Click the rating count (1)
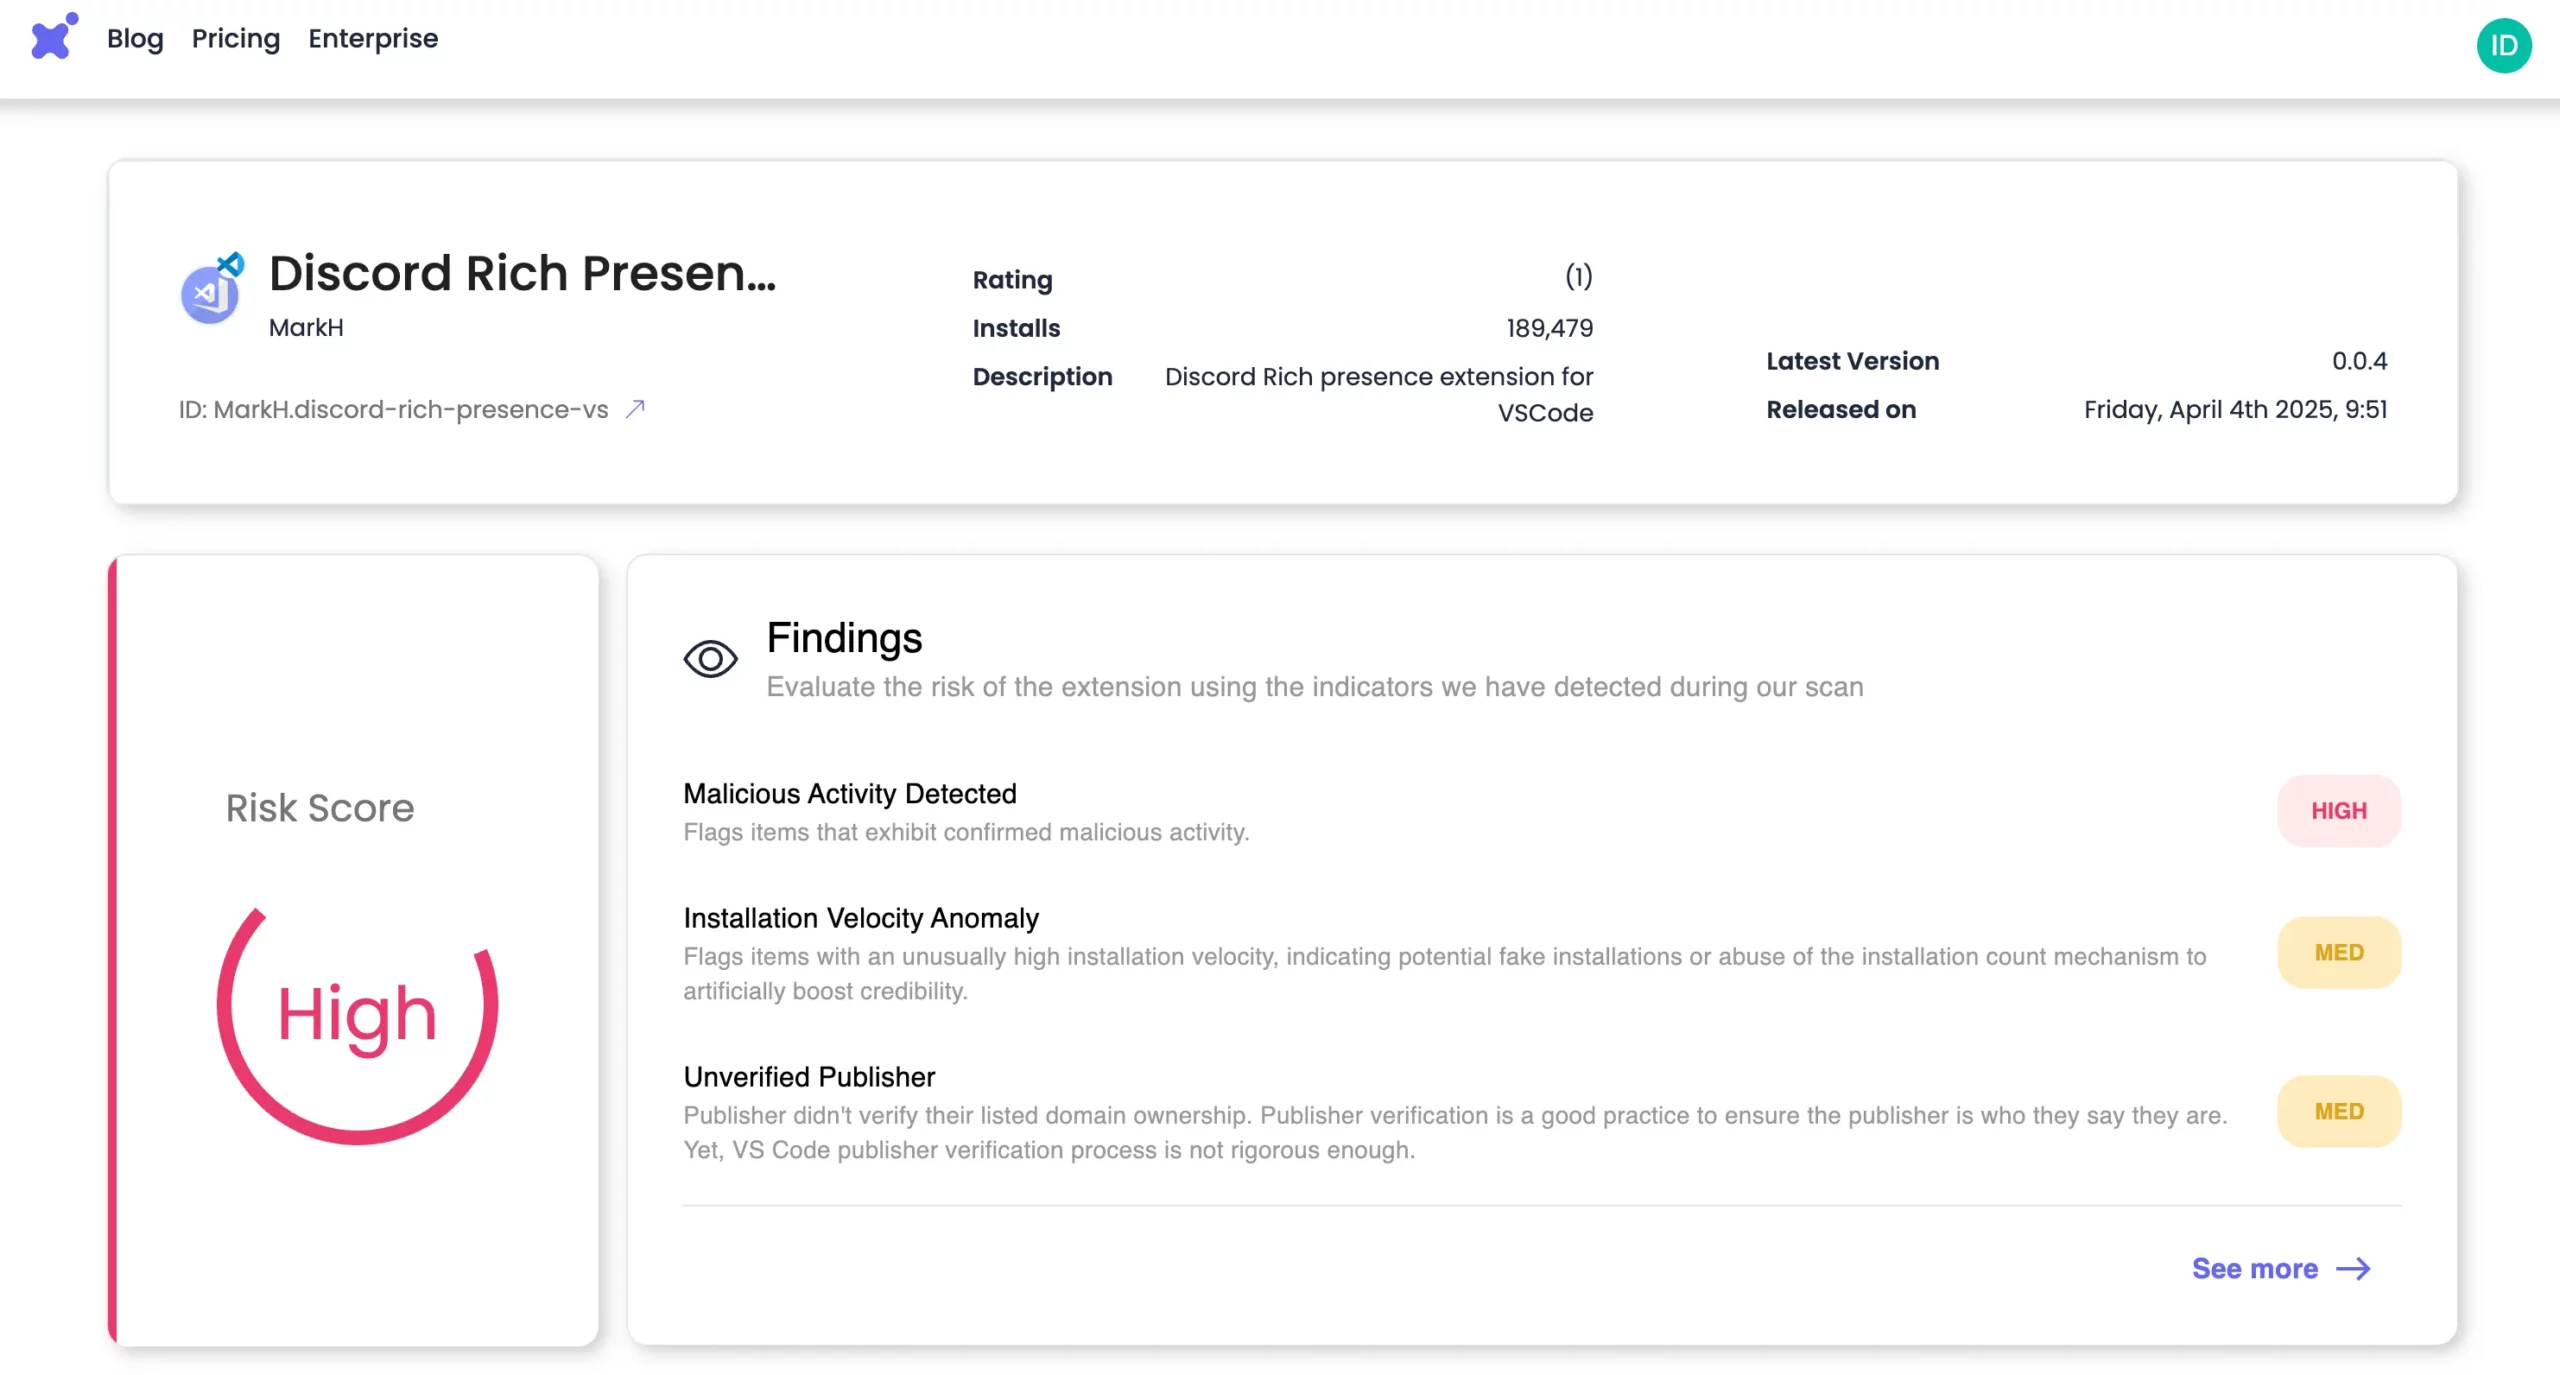The width and height of the screenshot is (2560, 1375). [x=1579, y=277]
